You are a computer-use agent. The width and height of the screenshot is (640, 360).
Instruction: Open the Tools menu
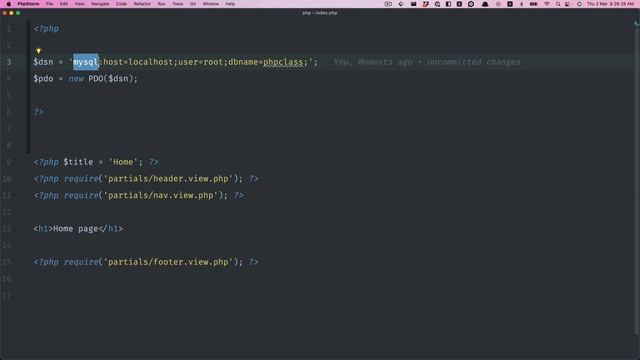pos(178,4)
